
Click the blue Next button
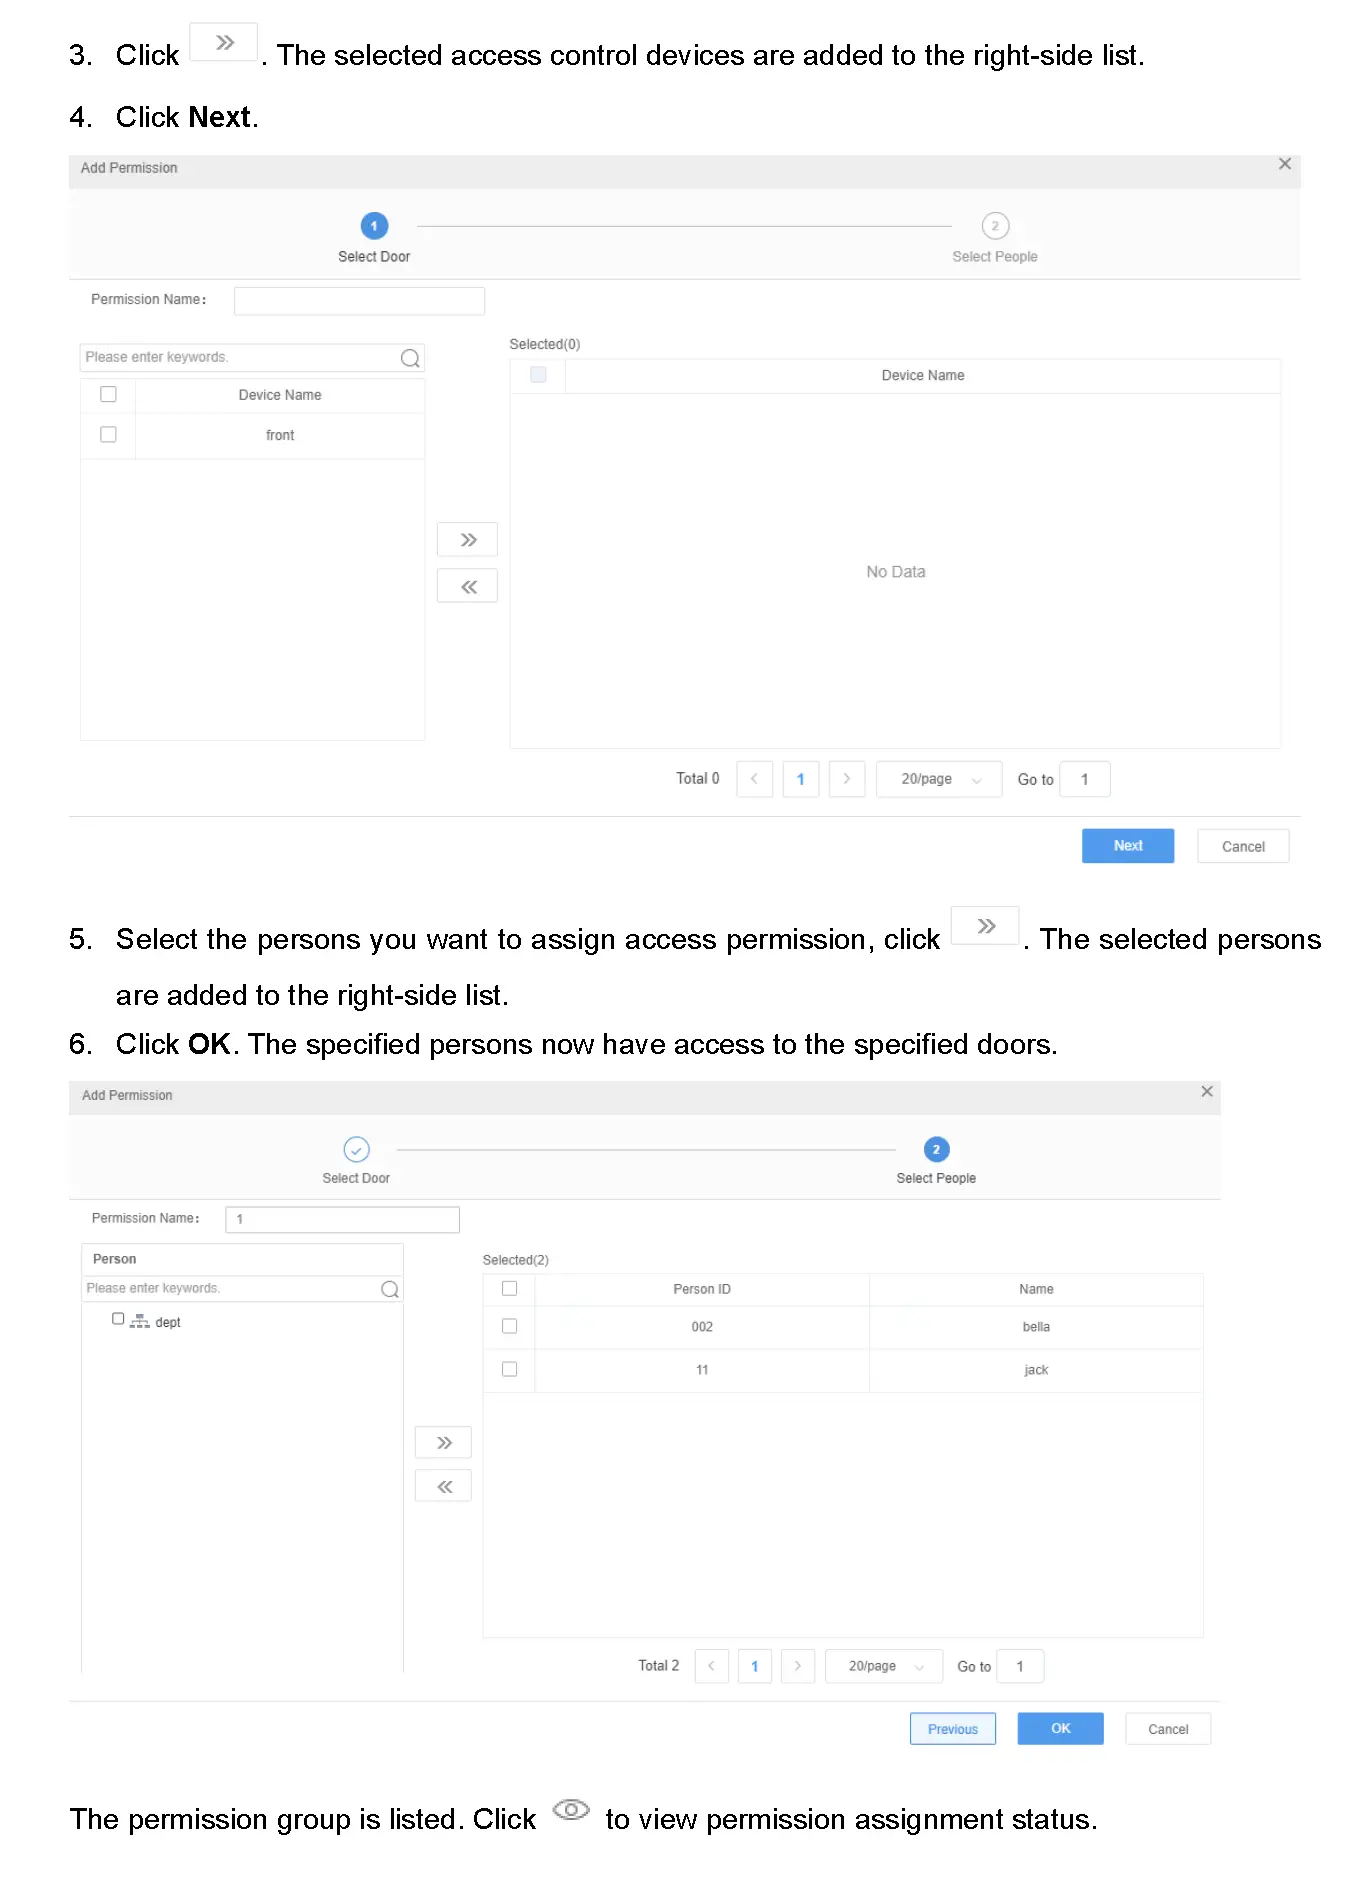[x=1127, y=846]
